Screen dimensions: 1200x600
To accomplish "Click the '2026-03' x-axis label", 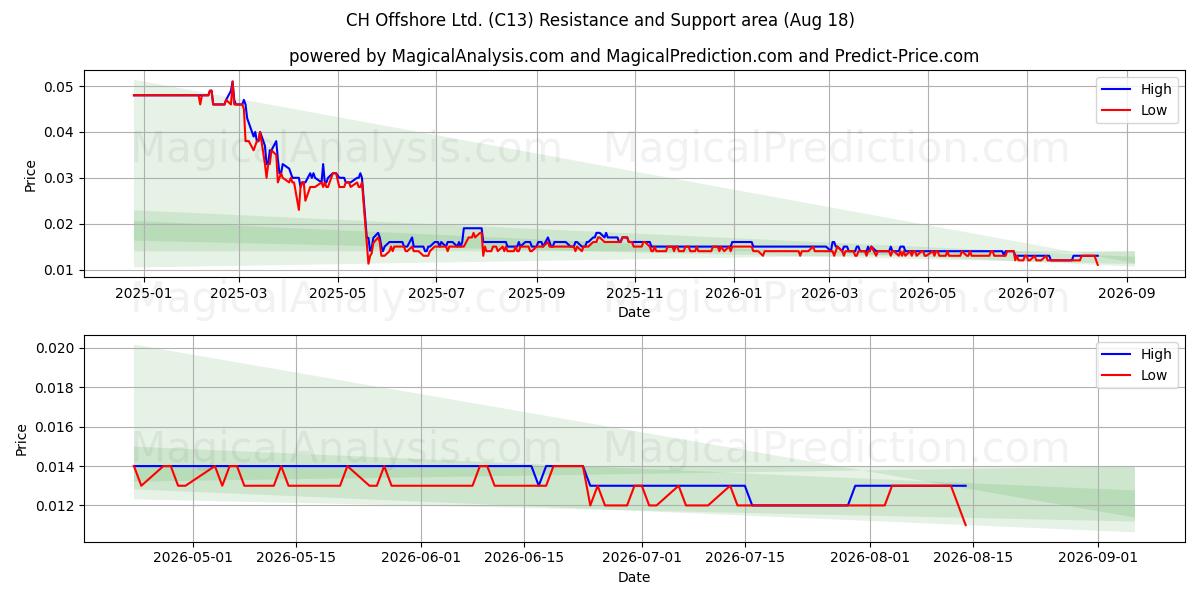I will coord(828,293).
